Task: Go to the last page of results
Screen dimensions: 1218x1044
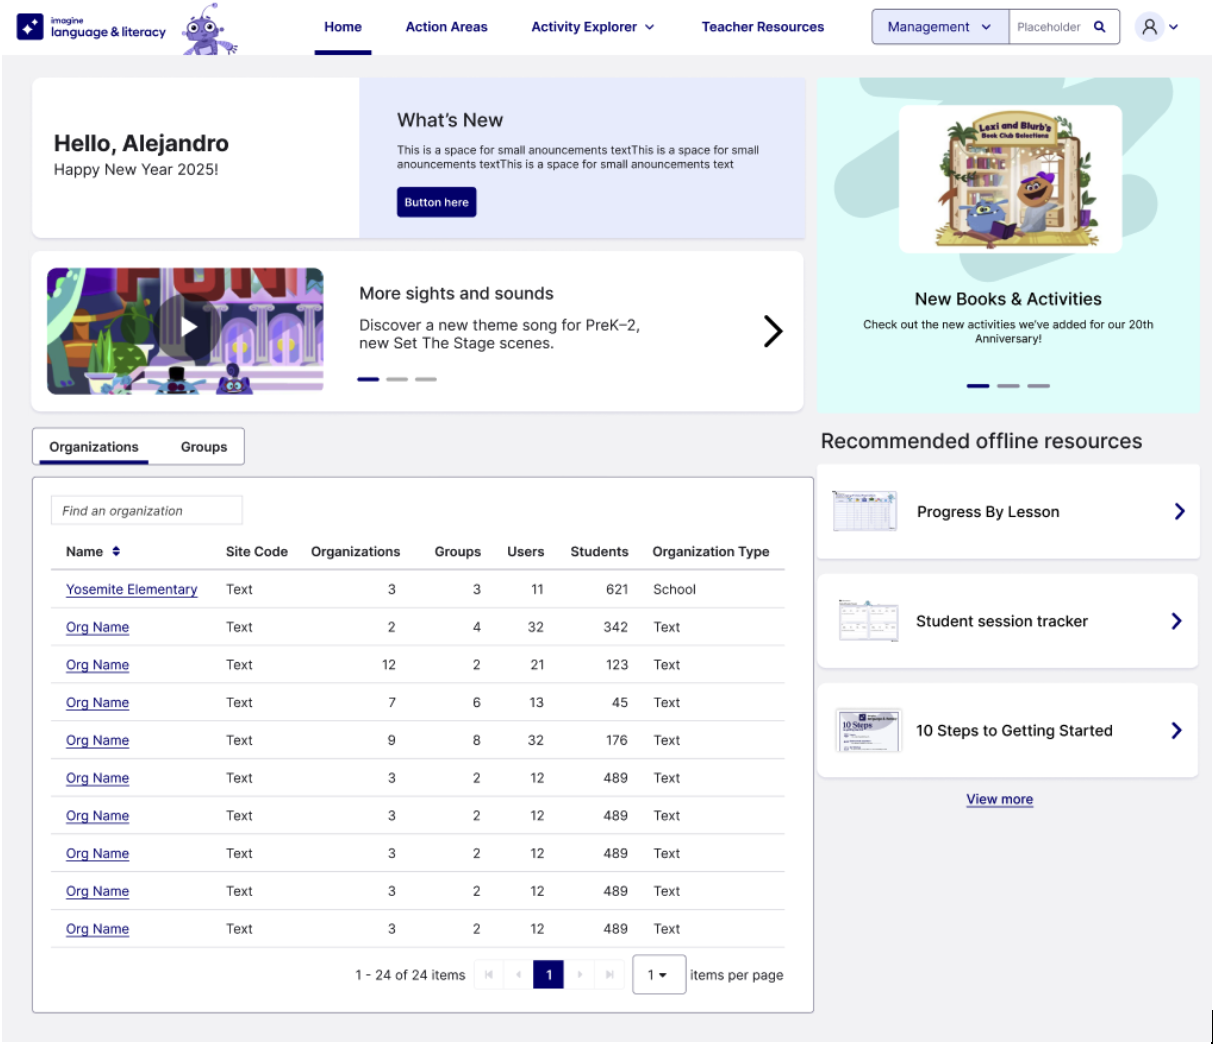Action: [609, 974]
